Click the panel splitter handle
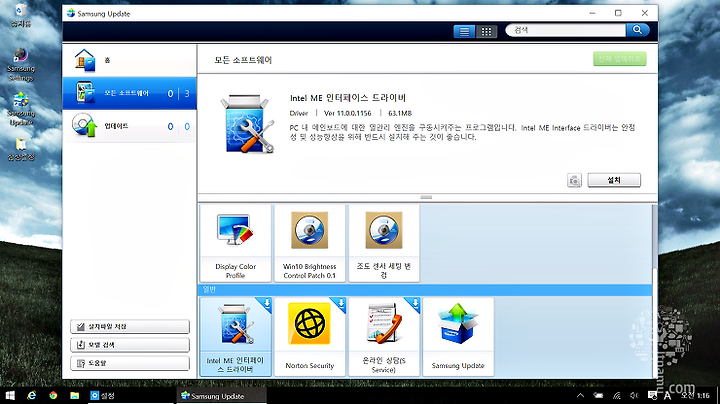Image resolution: width=720 pixels, height=404 pixels. [426, 197]
